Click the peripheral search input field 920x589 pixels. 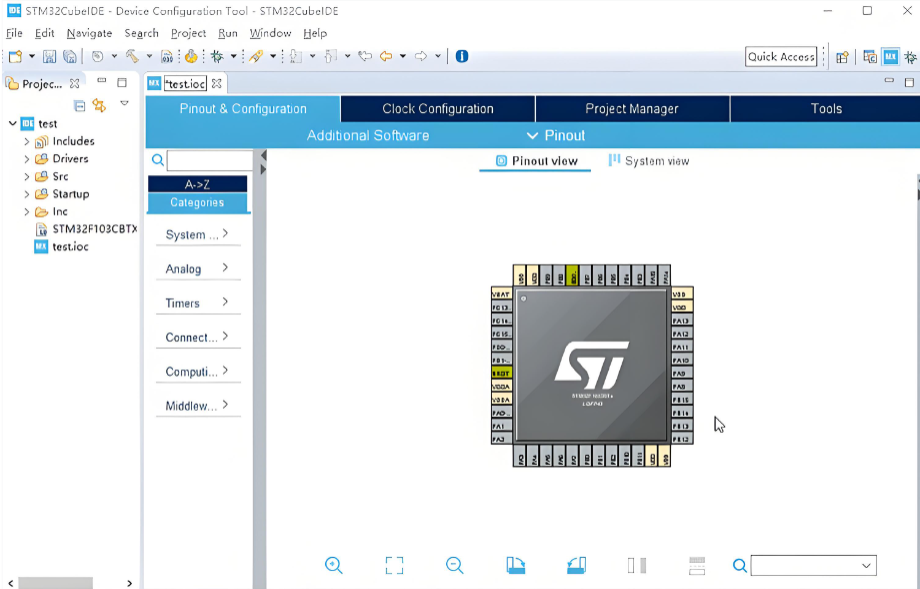(209, 160)
